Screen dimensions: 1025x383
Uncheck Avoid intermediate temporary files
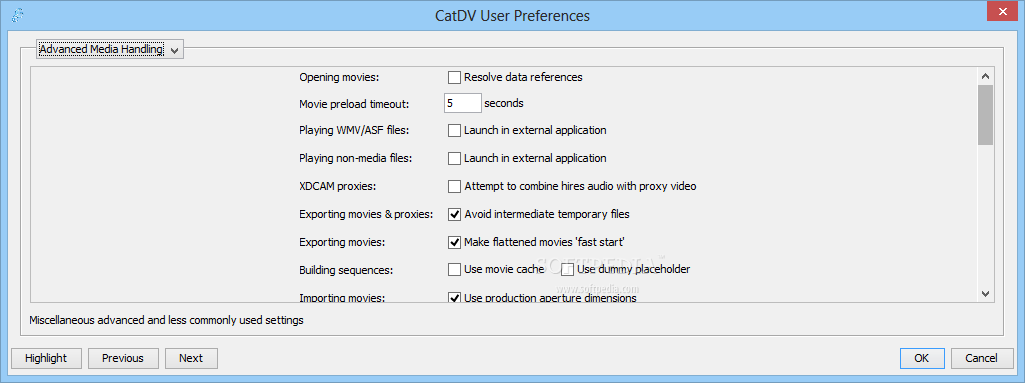coord(454,214)
